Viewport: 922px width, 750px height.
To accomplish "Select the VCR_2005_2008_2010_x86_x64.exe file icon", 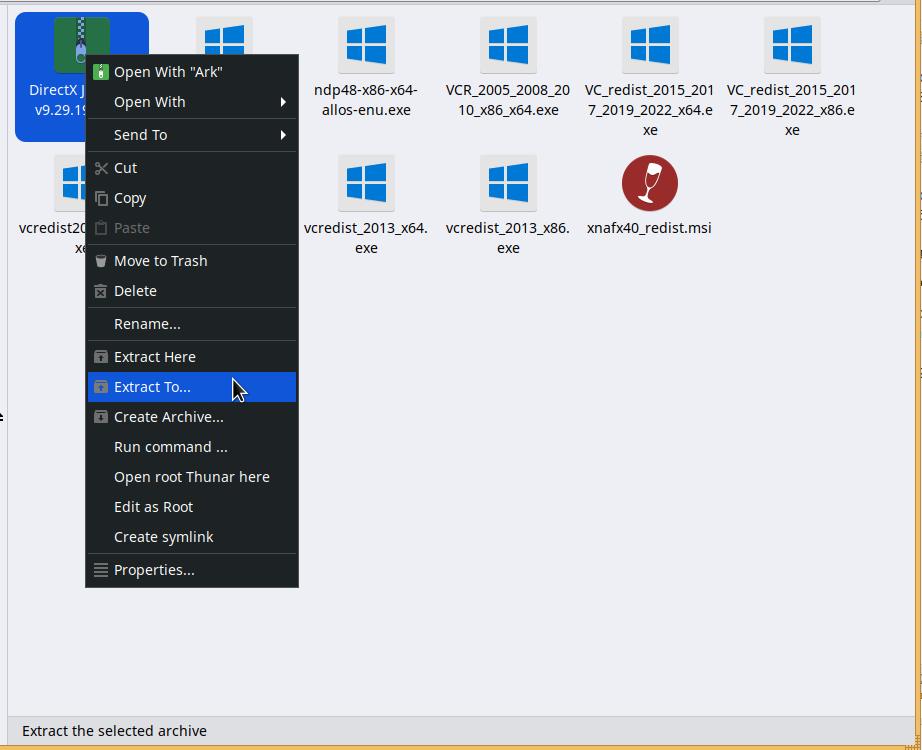I will tap(508, 45).
